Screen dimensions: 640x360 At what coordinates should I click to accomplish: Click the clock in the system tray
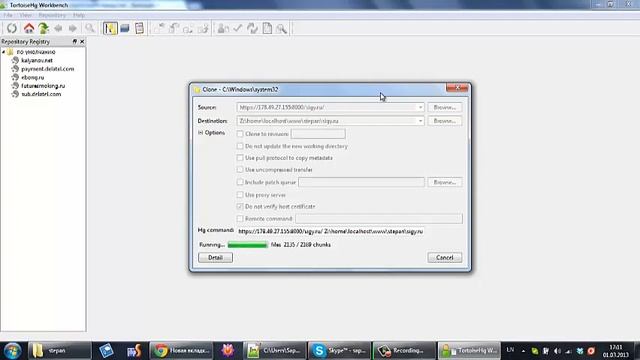pyautogui.click(x=616, y=351)
